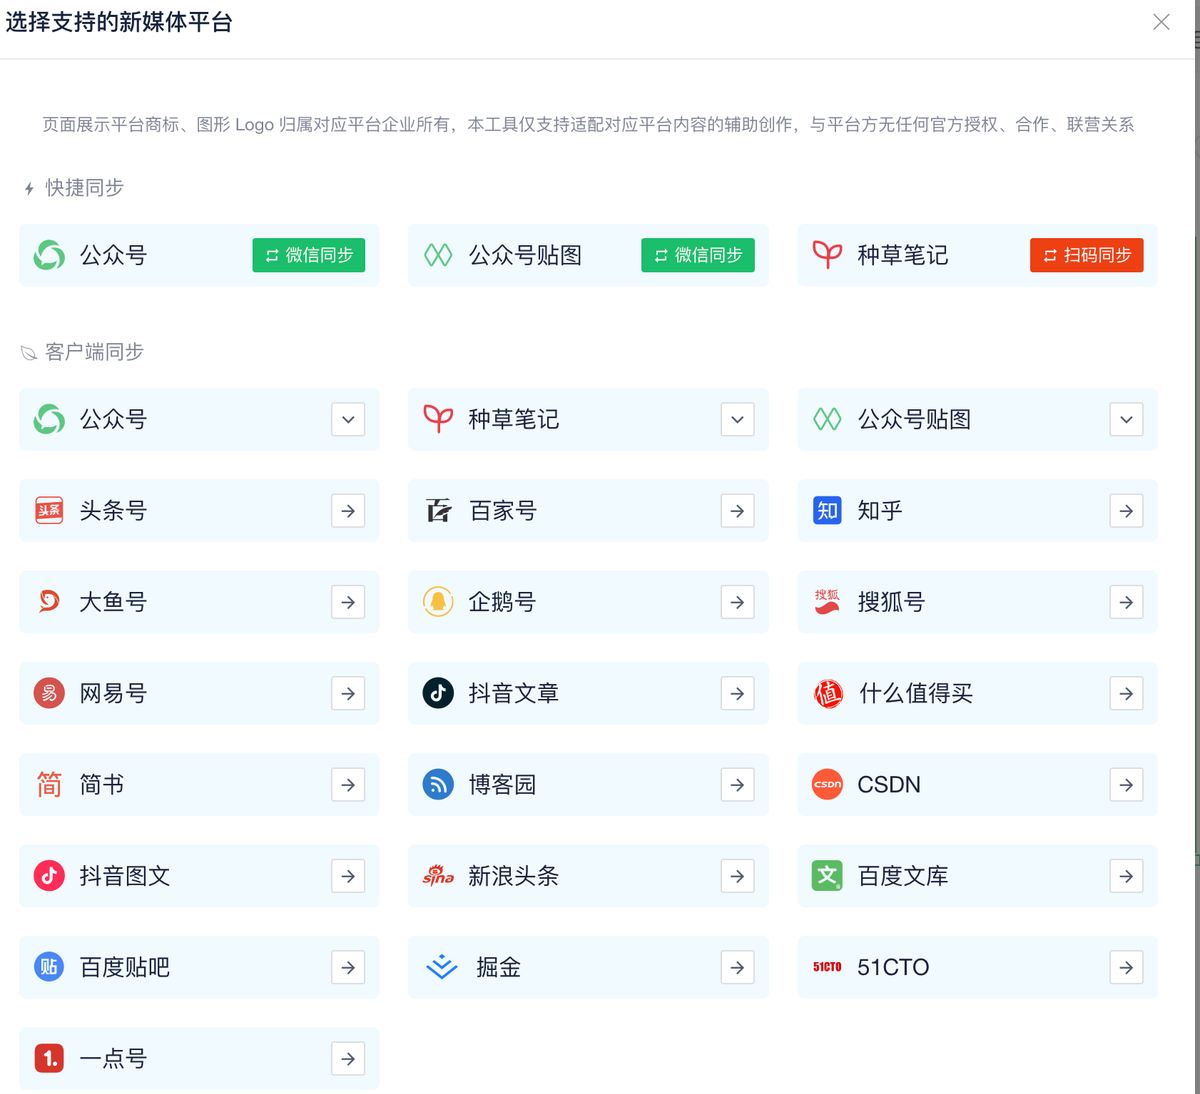Click the 百家号 platform logo
Viewport: 1200px width, 1094px height.
click(x=438, y=511)
